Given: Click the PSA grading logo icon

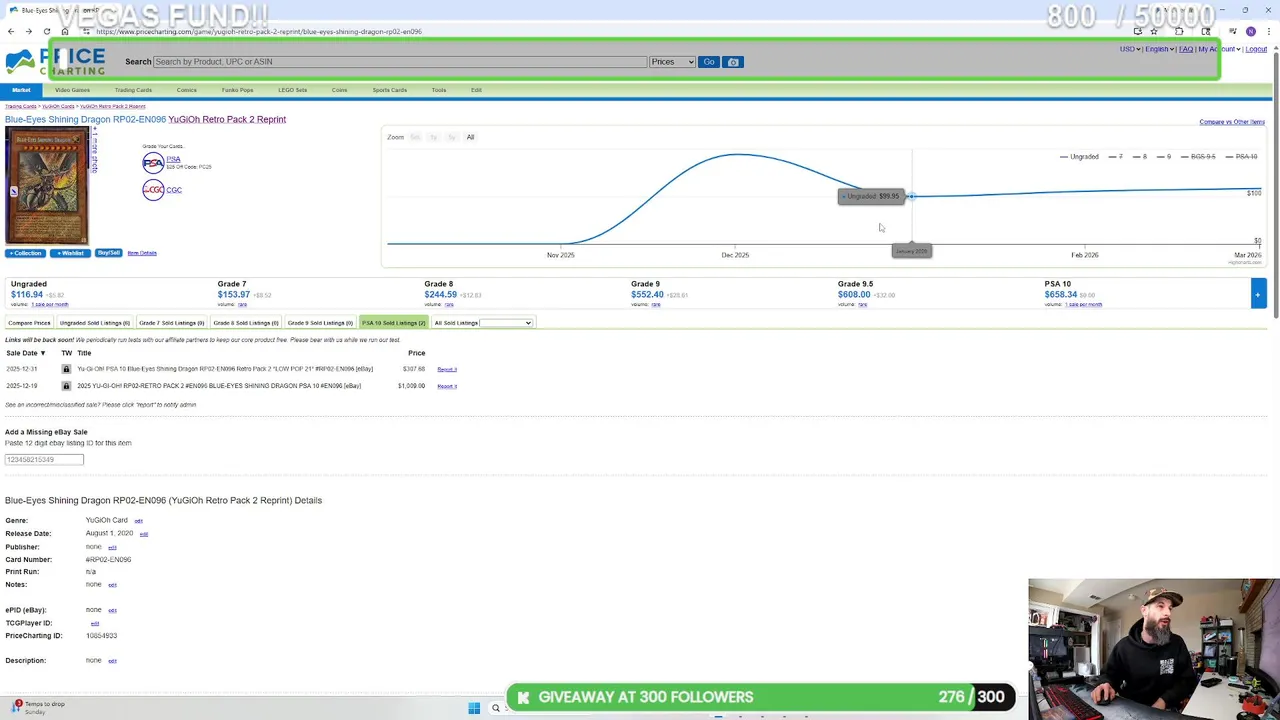Looking at the screenshot, I should (x=153, y=163).
